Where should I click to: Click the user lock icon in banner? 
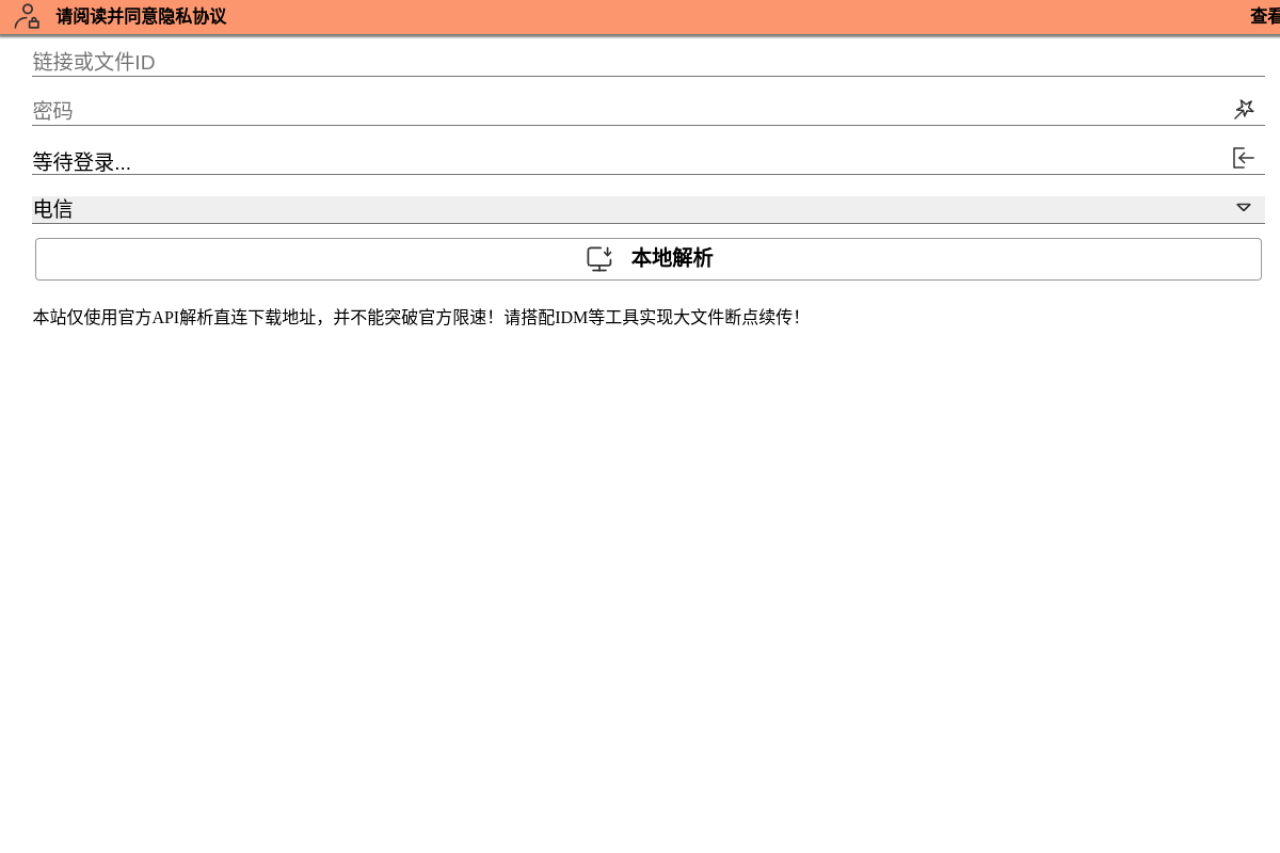pos(27,16)
